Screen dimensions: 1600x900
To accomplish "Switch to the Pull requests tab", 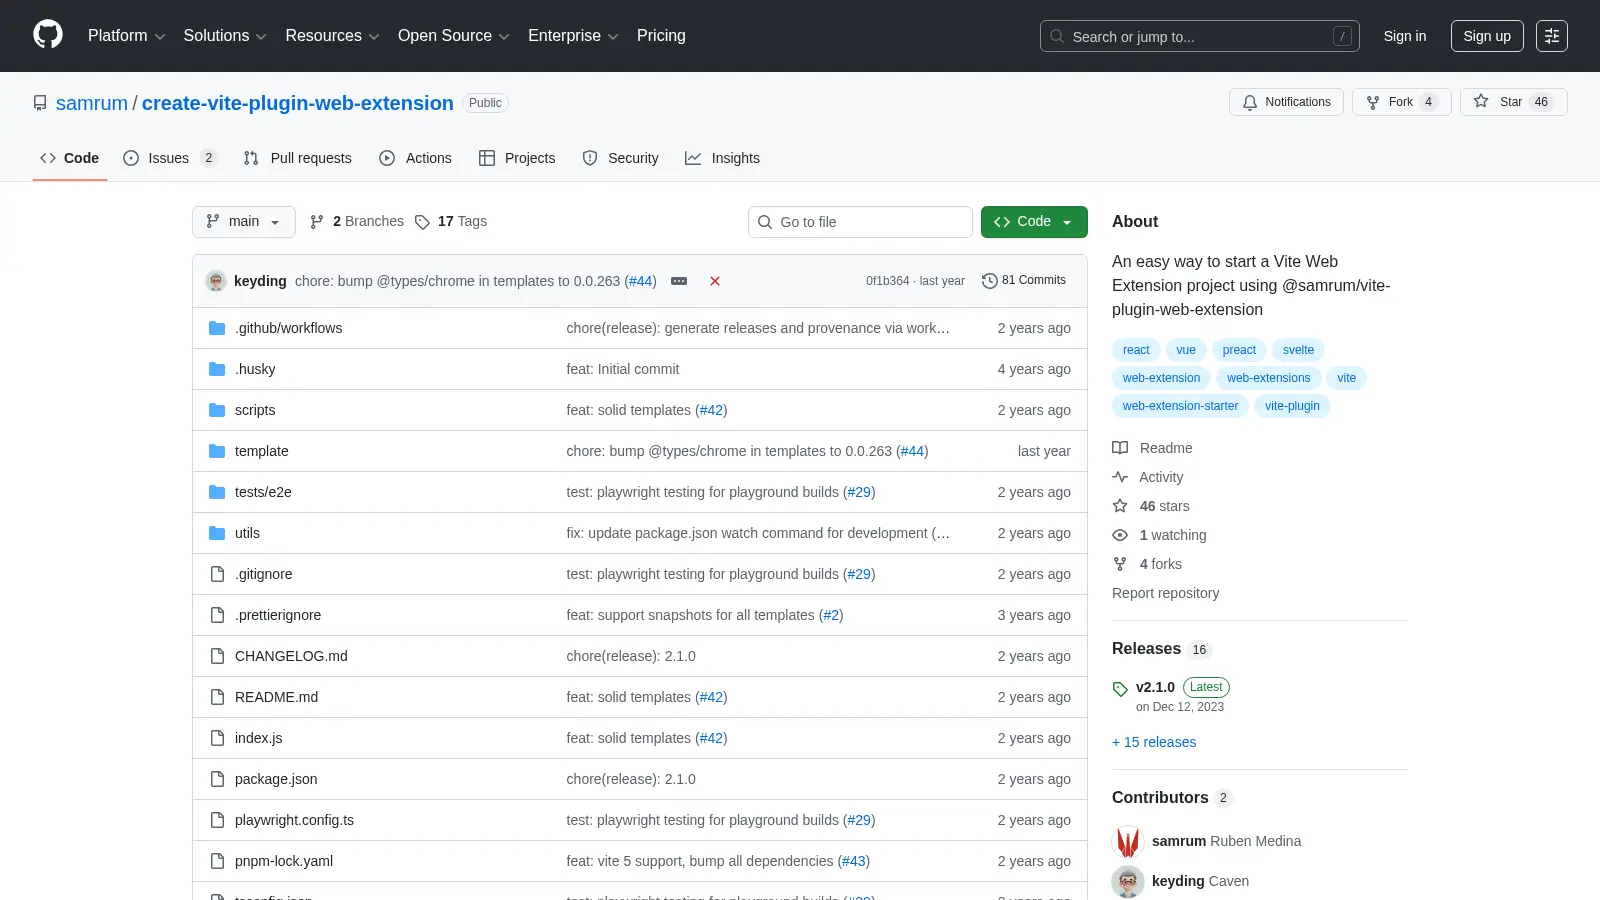I will coord(298,158).
